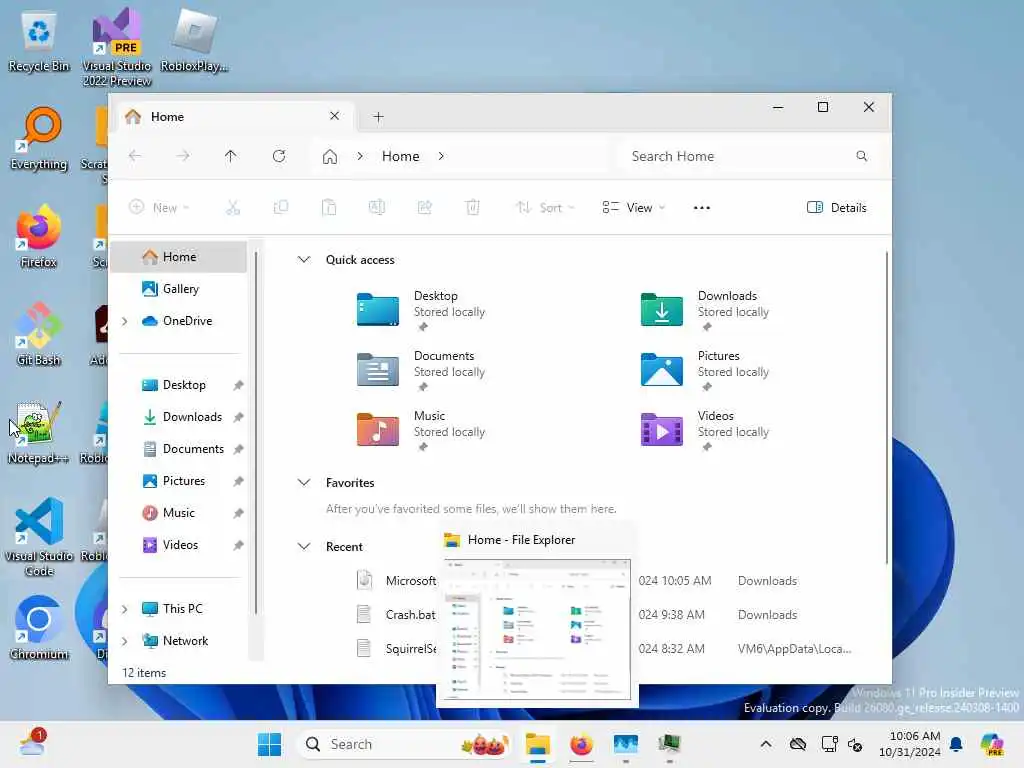This screenshot has height=768, width=1024.
Task: Select pinned Pictures in navigation pane
Action: pos(179,481)
